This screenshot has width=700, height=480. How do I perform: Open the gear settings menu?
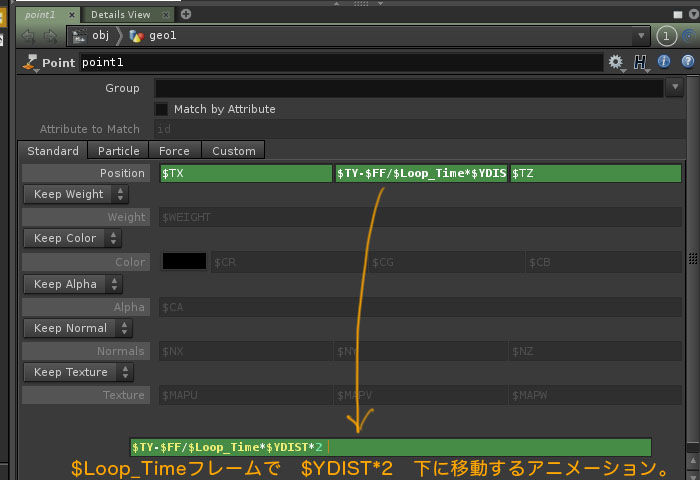[x=615, y=62]
